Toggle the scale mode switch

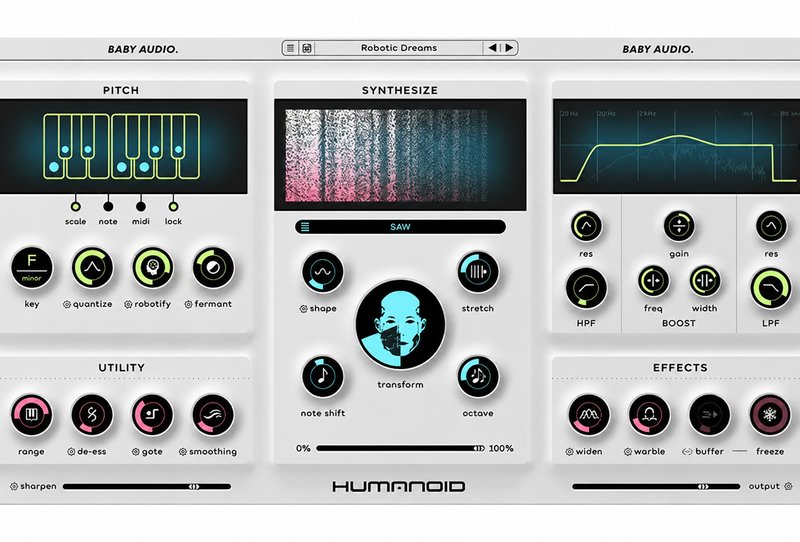76,206
